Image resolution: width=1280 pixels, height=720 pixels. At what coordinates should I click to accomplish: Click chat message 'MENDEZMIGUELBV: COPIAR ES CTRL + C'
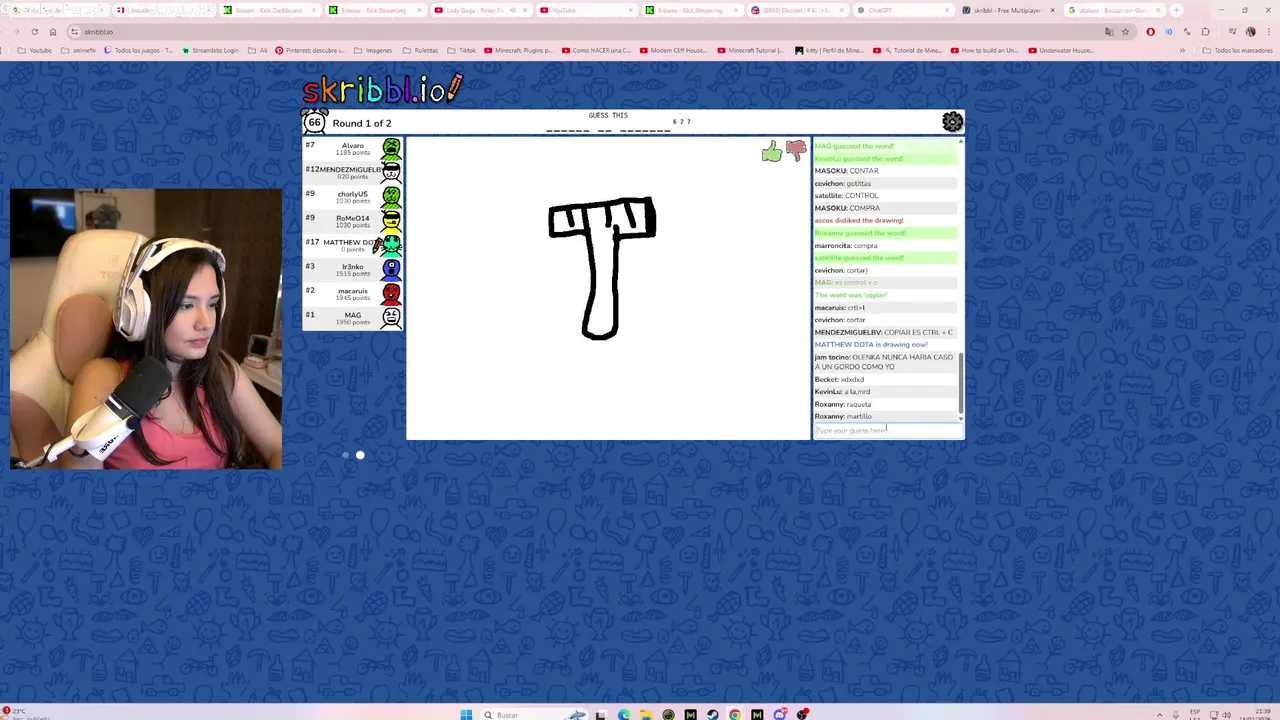pos(885,332)
